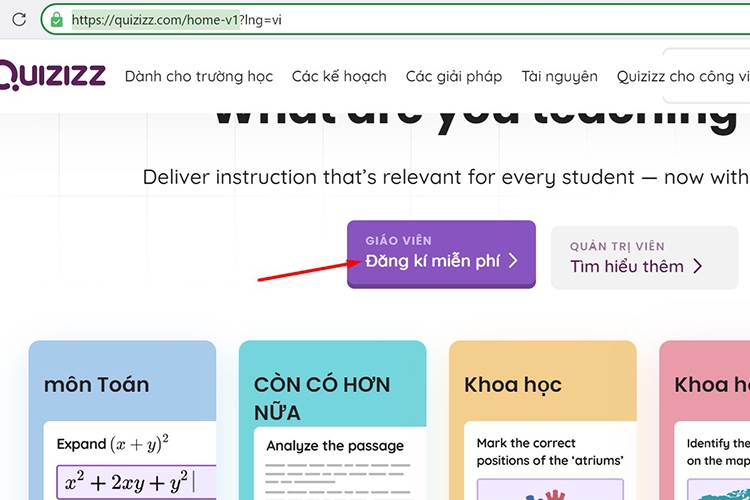
Task: Go to the Quizizz logo homepage
Action: point(52,76)
